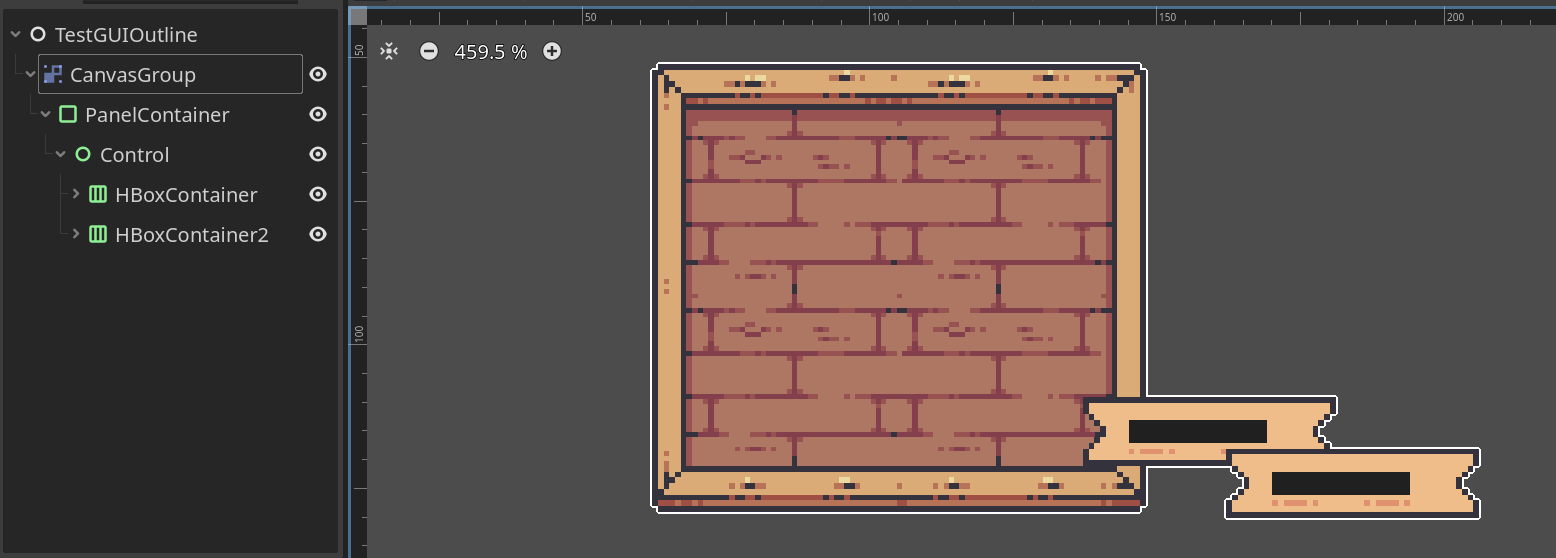This screenshot has height=558, width=1556.
Task: Hide the HBoxContainer node
Action: (x=318, y=195)
